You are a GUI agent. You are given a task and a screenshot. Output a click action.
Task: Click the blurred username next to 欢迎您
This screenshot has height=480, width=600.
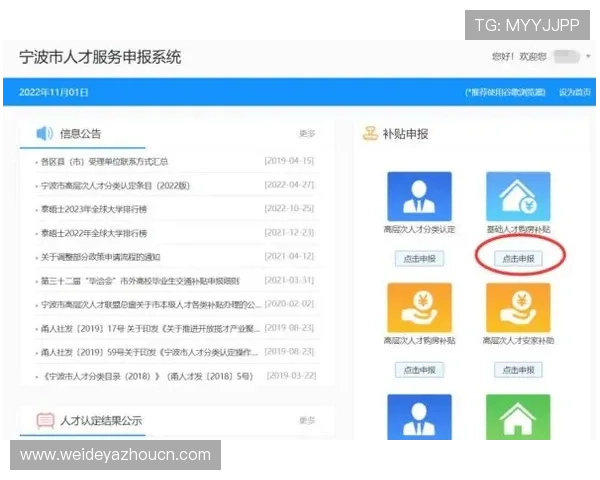567,57
